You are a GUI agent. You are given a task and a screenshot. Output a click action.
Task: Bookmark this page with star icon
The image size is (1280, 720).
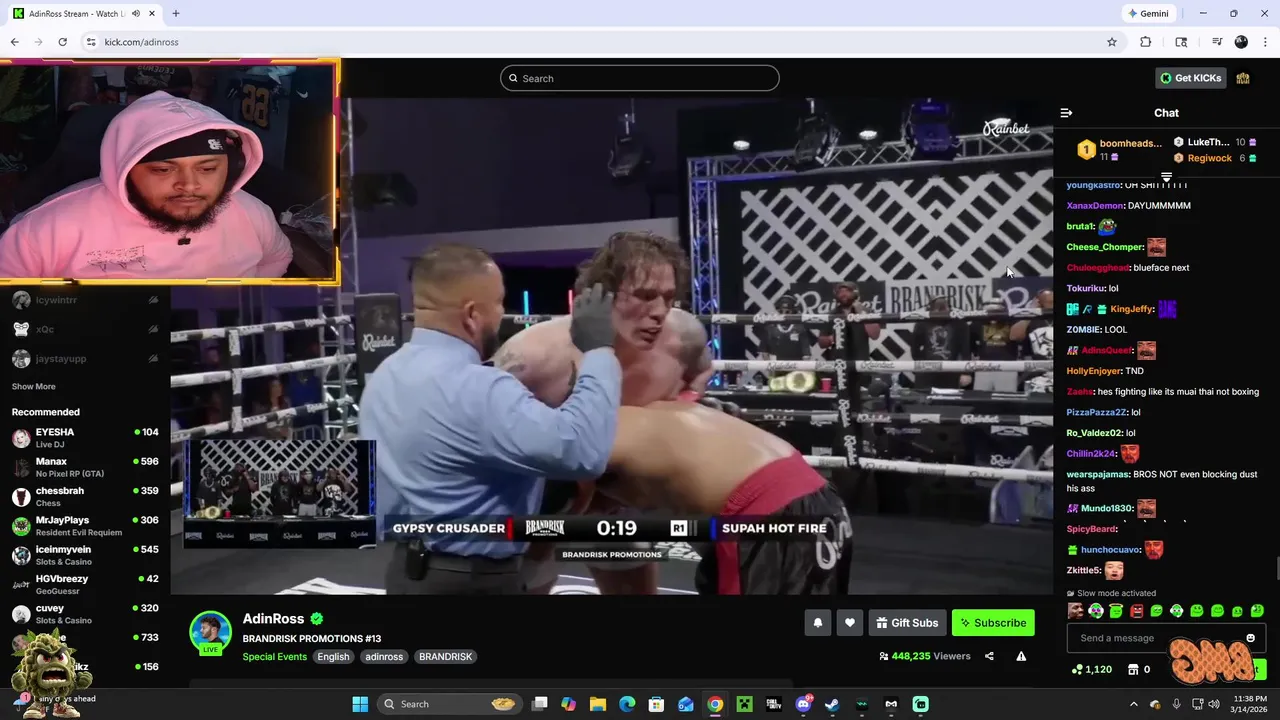(x=1111, y=42)
